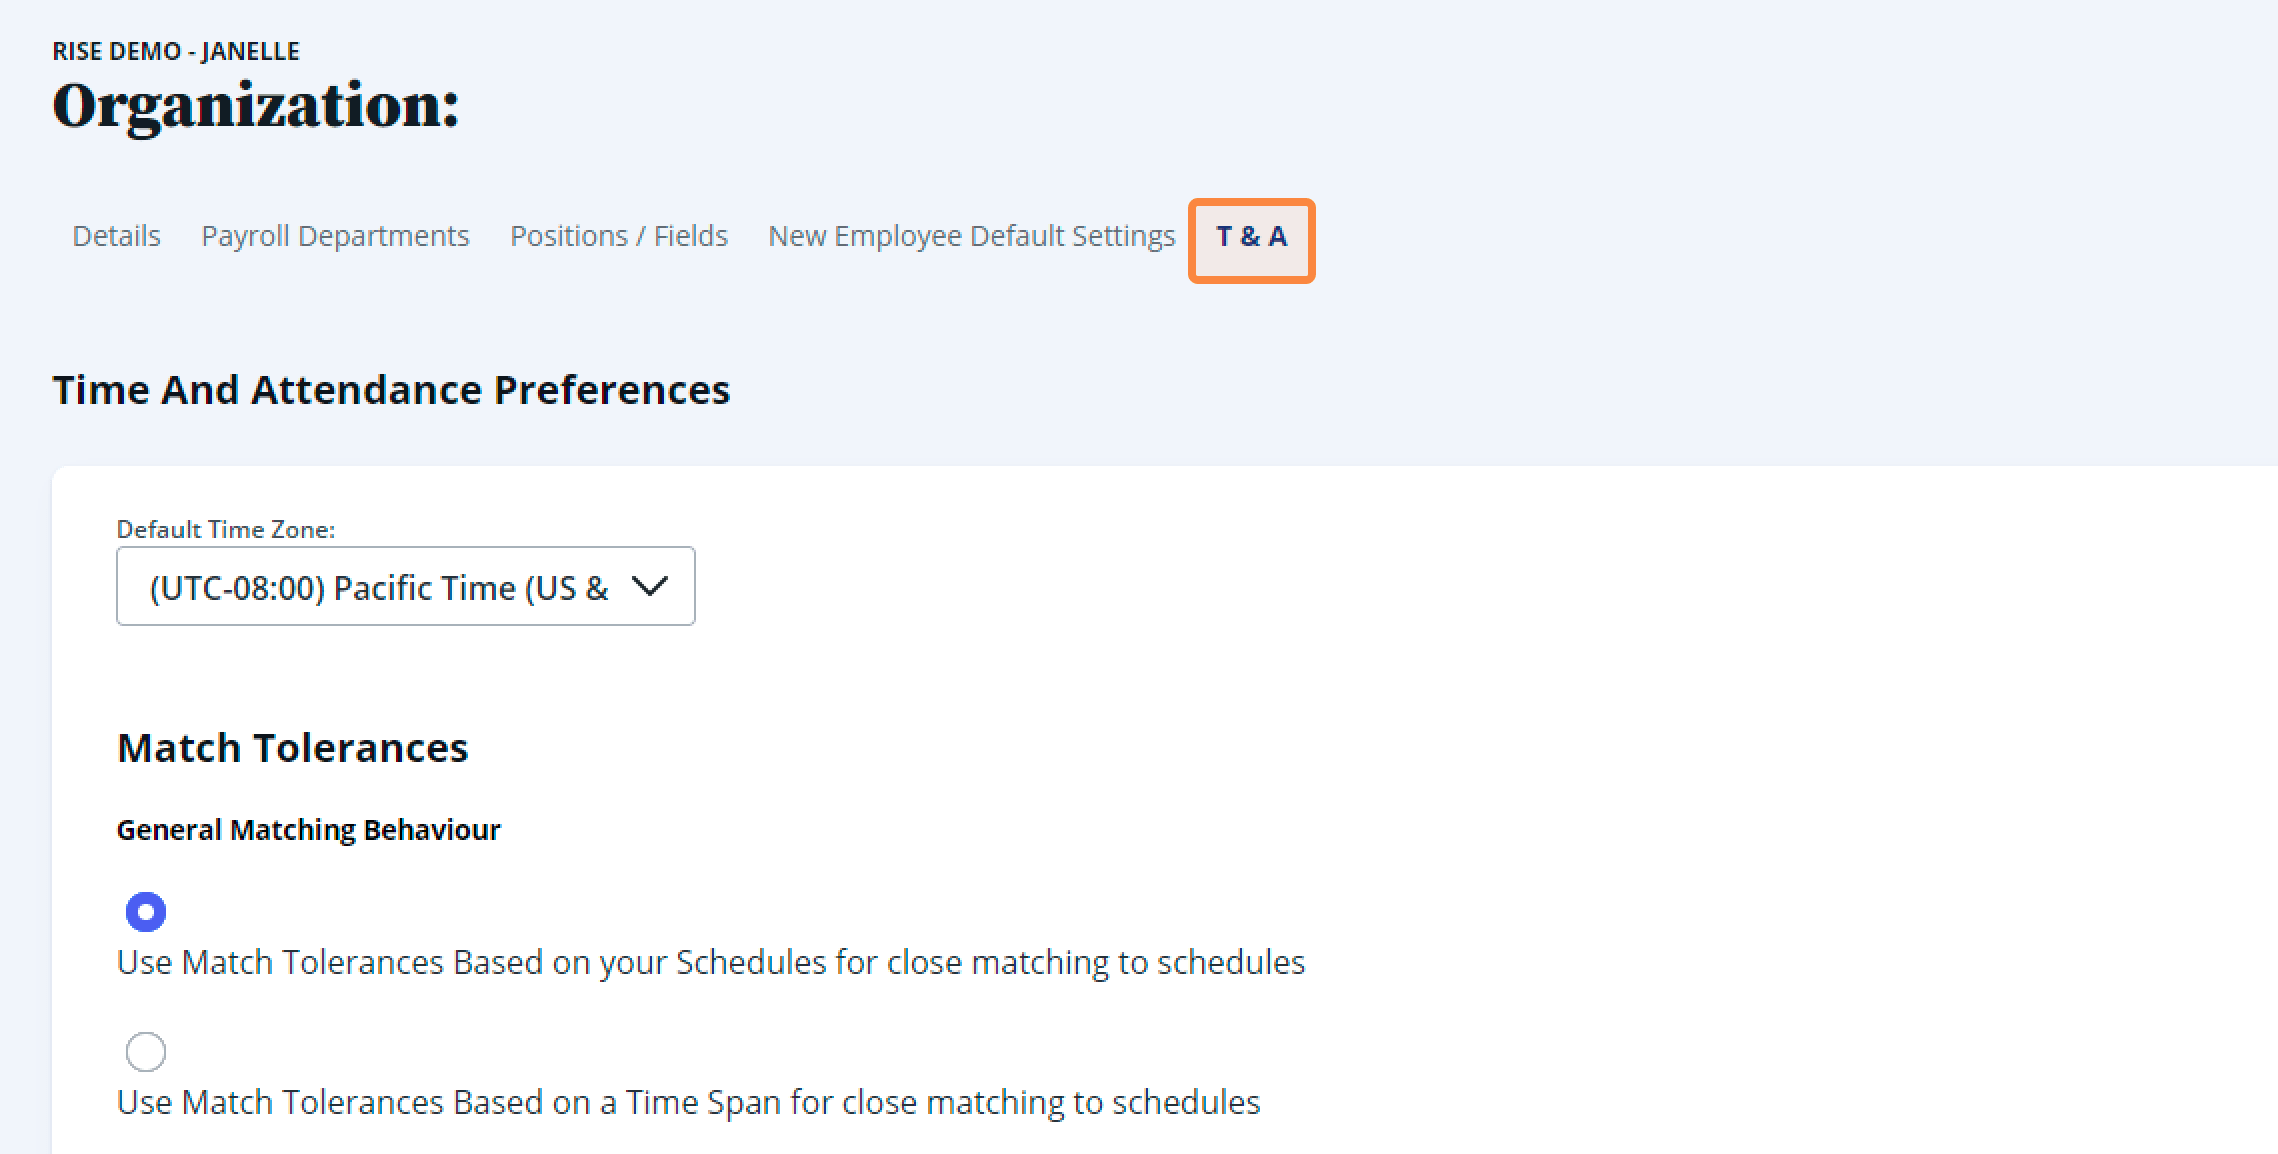
Task: Click the Schedules close matching description text
Action: click(710, 962)
